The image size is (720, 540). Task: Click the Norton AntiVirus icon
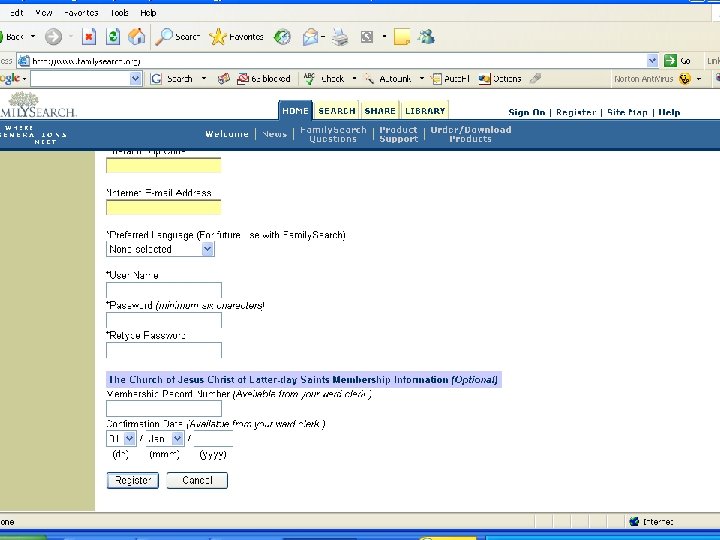click(x=685, y=79)
